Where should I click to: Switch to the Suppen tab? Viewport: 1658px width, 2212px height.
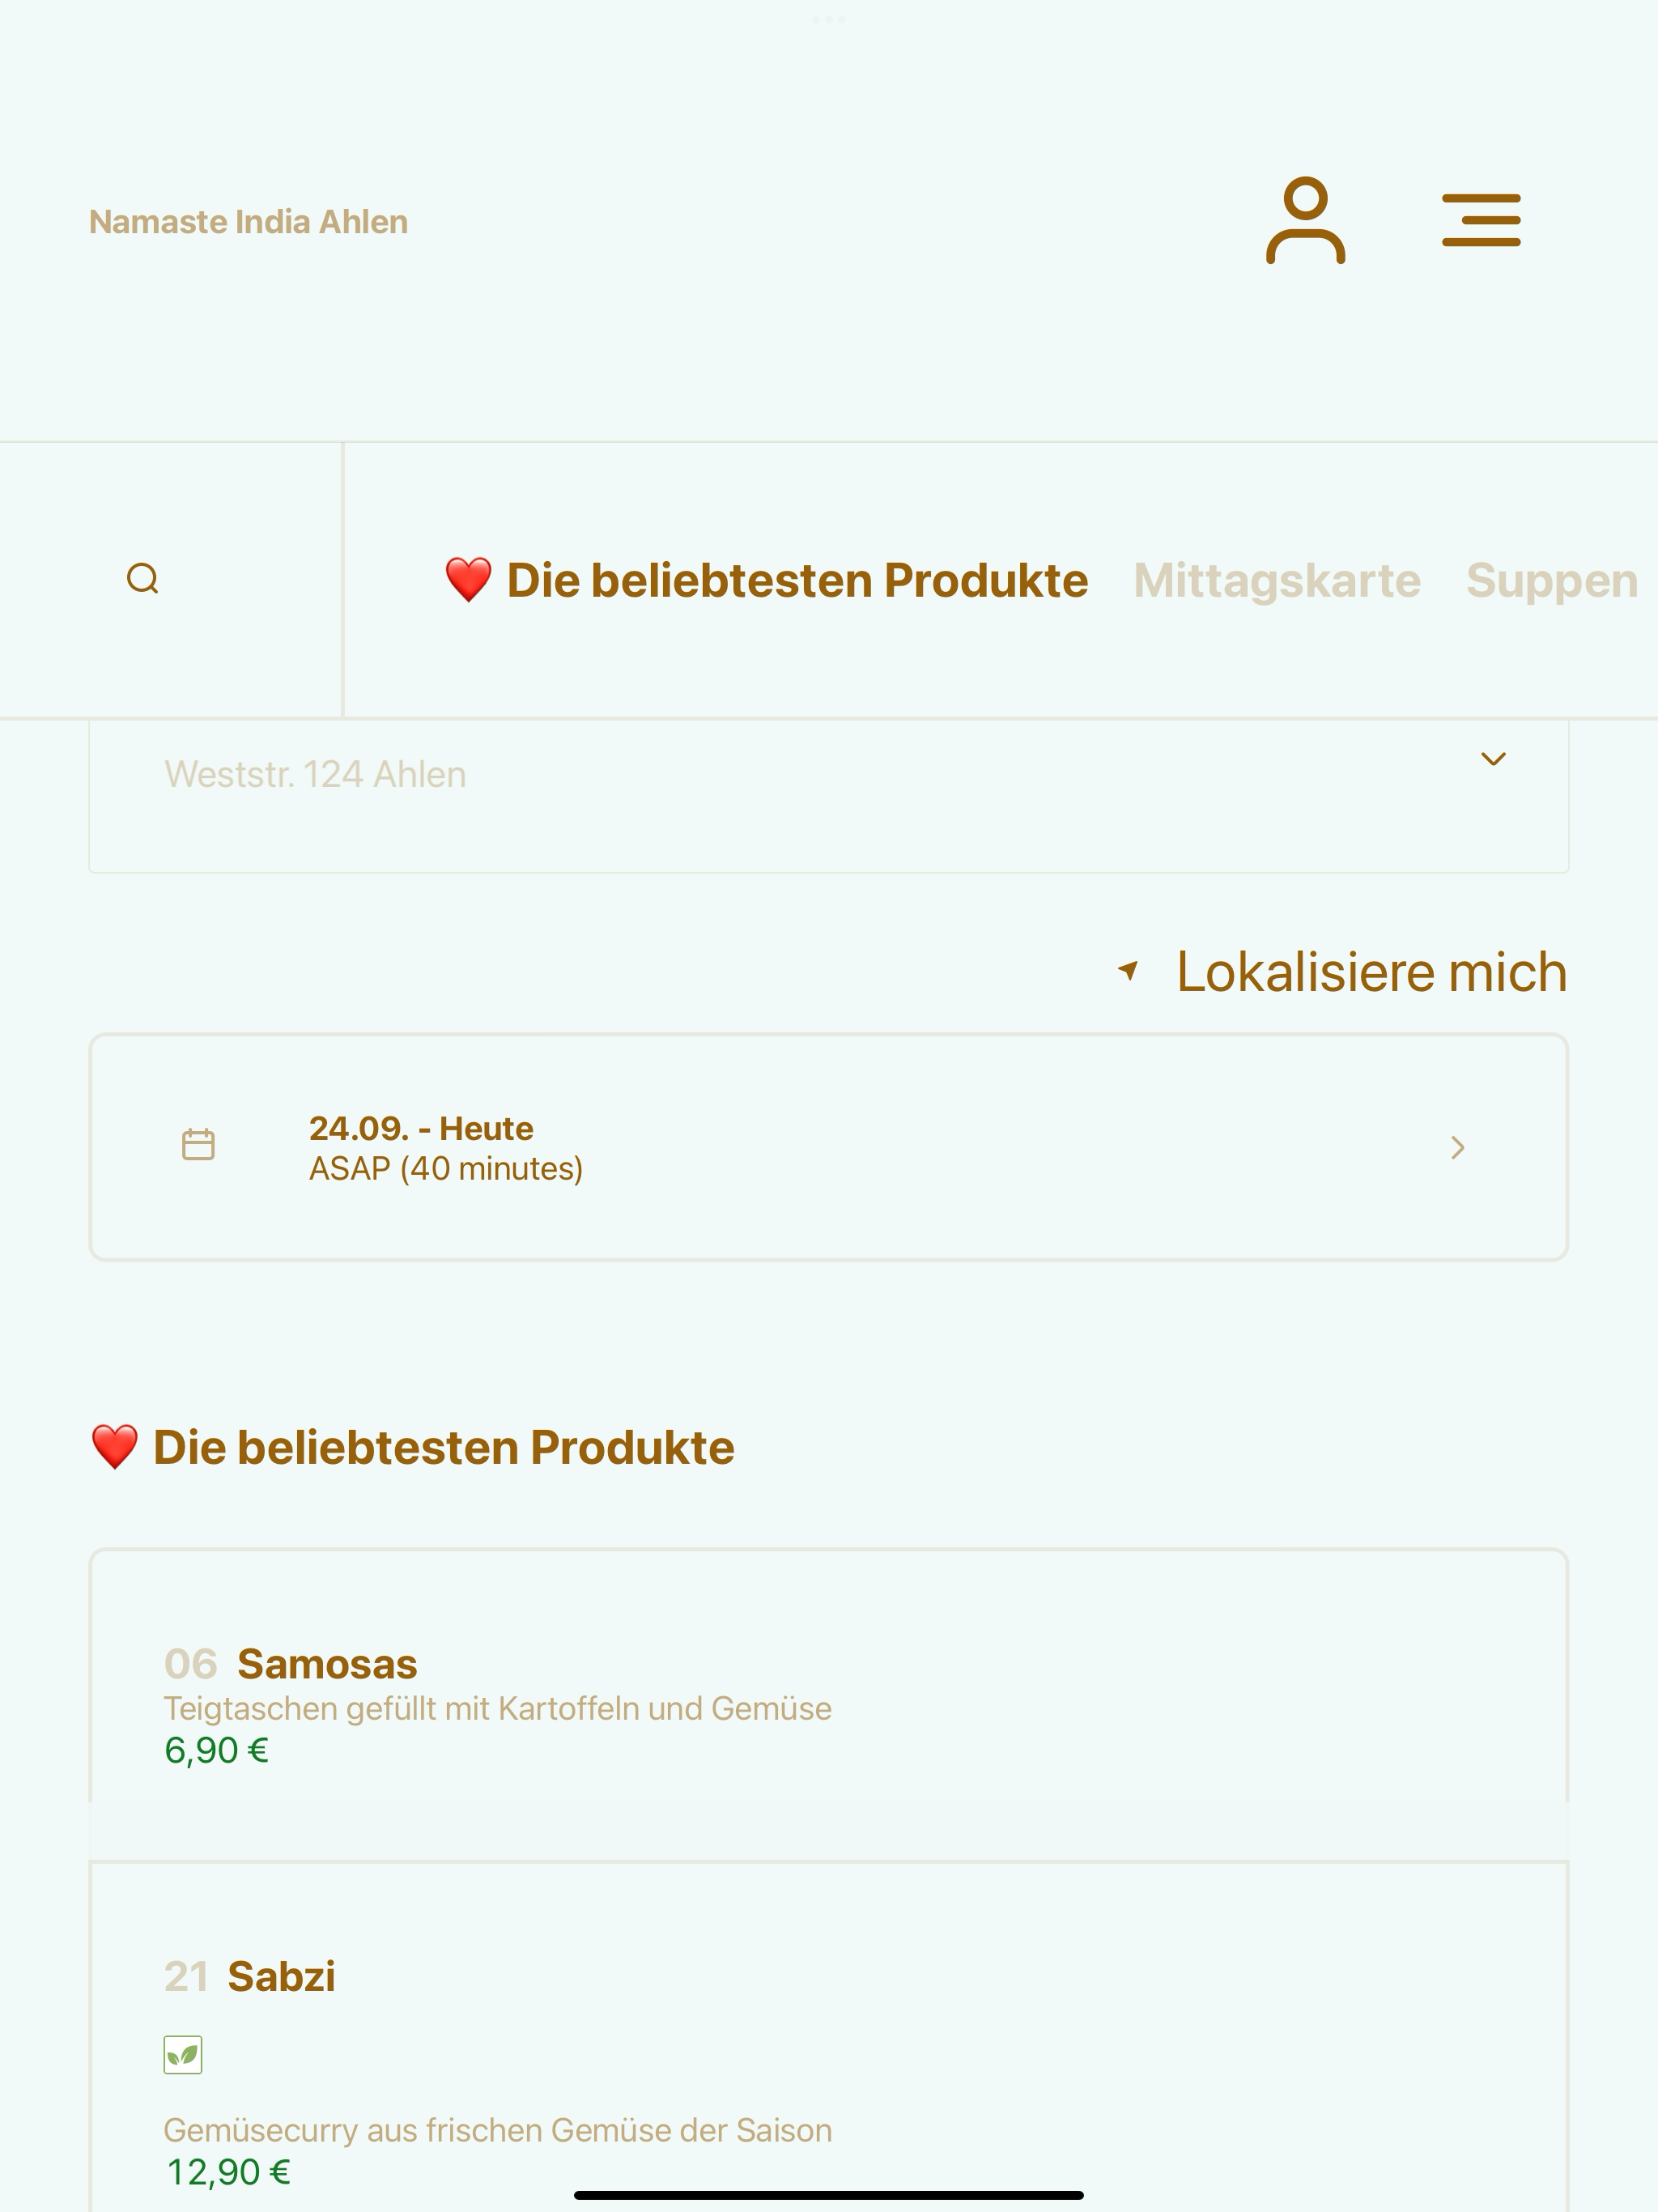(1552, 580)
